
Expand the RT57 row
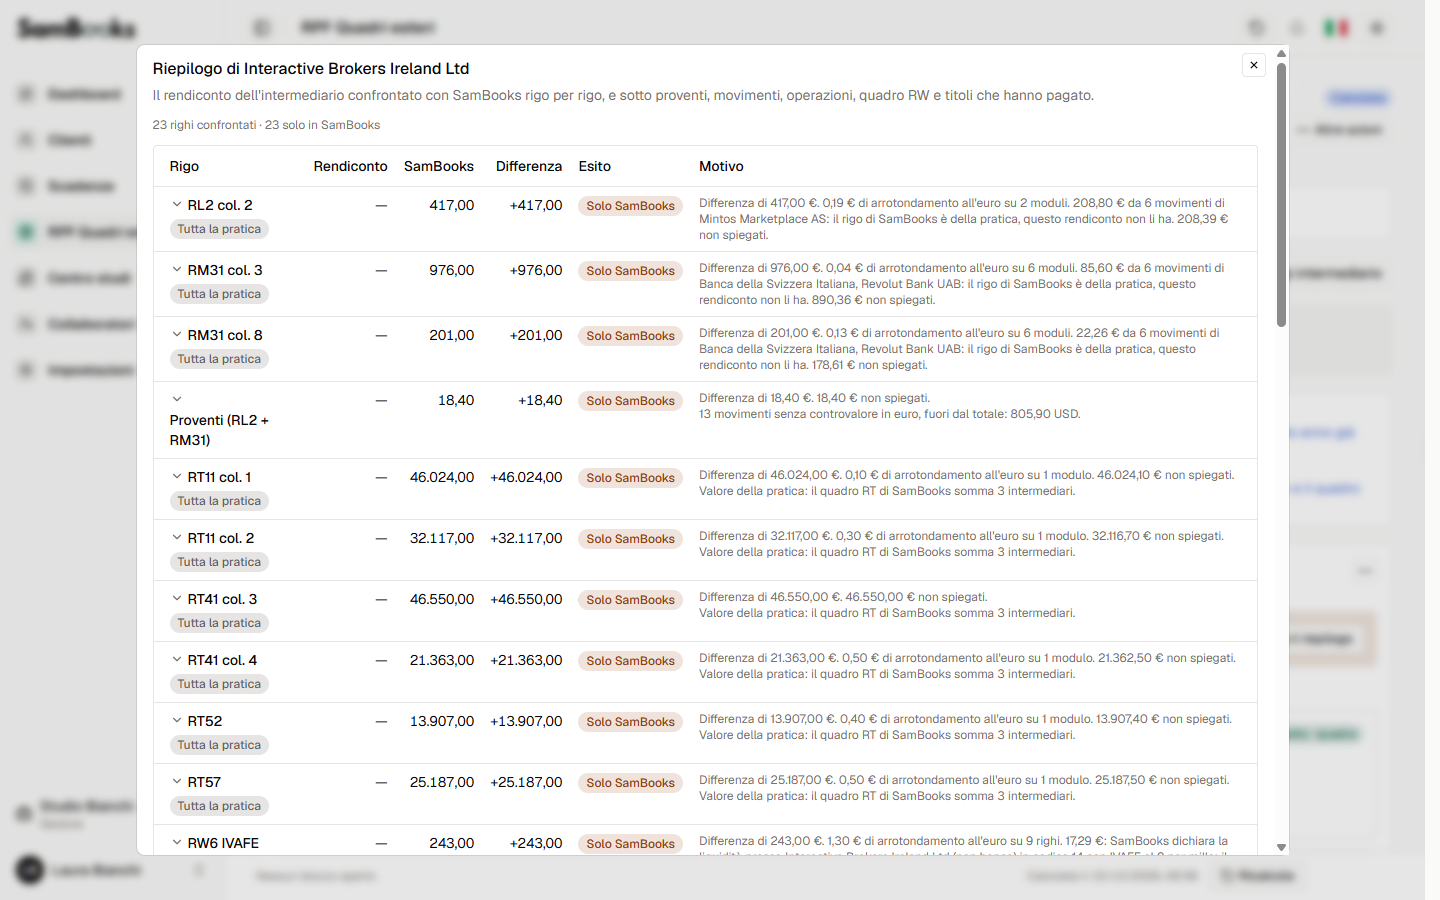tap(177, 782)
